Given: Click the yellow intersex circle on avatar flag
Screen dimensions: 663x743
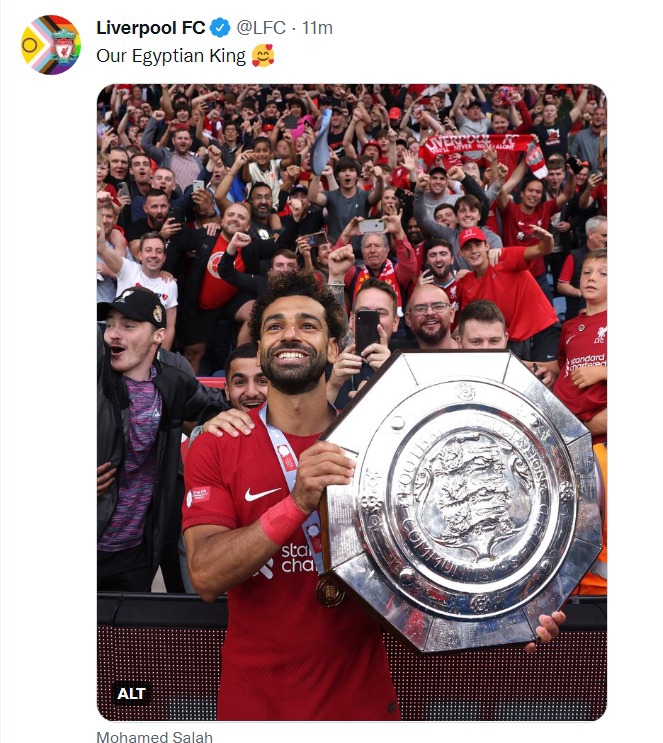Looking at the screenshot, I should tap(29, 45).
